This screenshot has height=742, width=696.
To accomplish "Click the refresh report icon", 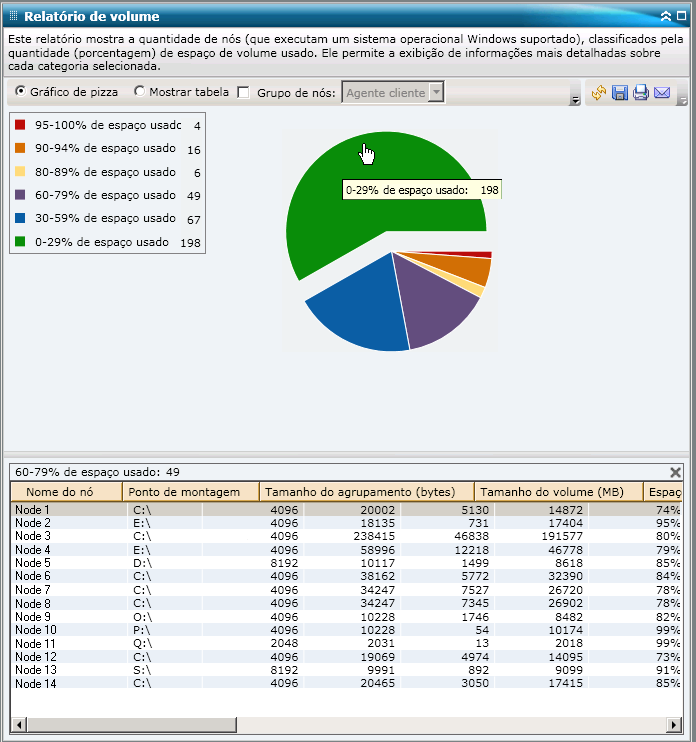I will click(599, 92).
